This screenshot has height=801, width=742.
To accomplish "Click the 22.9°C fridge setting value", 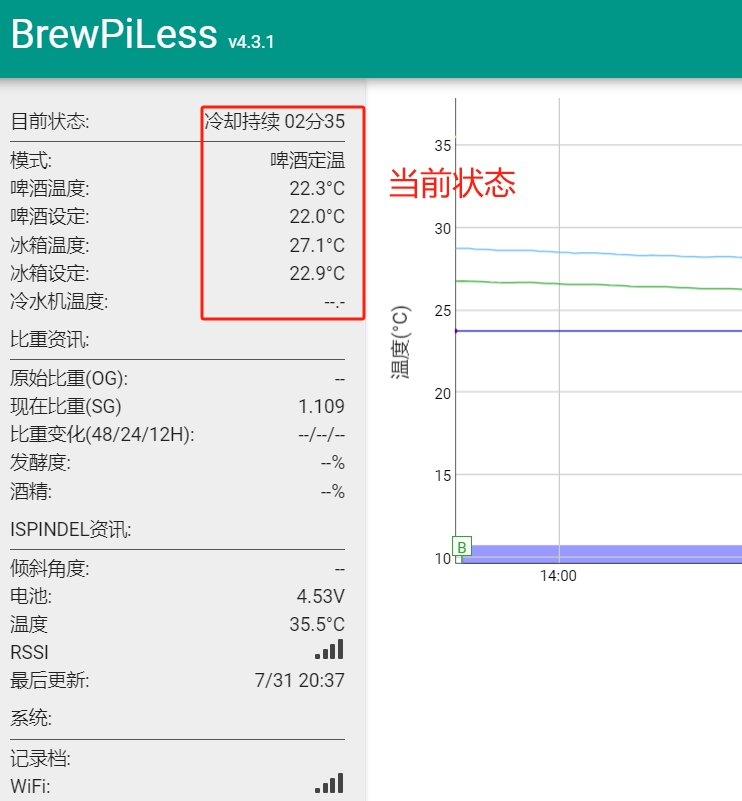I will point(317,273).
